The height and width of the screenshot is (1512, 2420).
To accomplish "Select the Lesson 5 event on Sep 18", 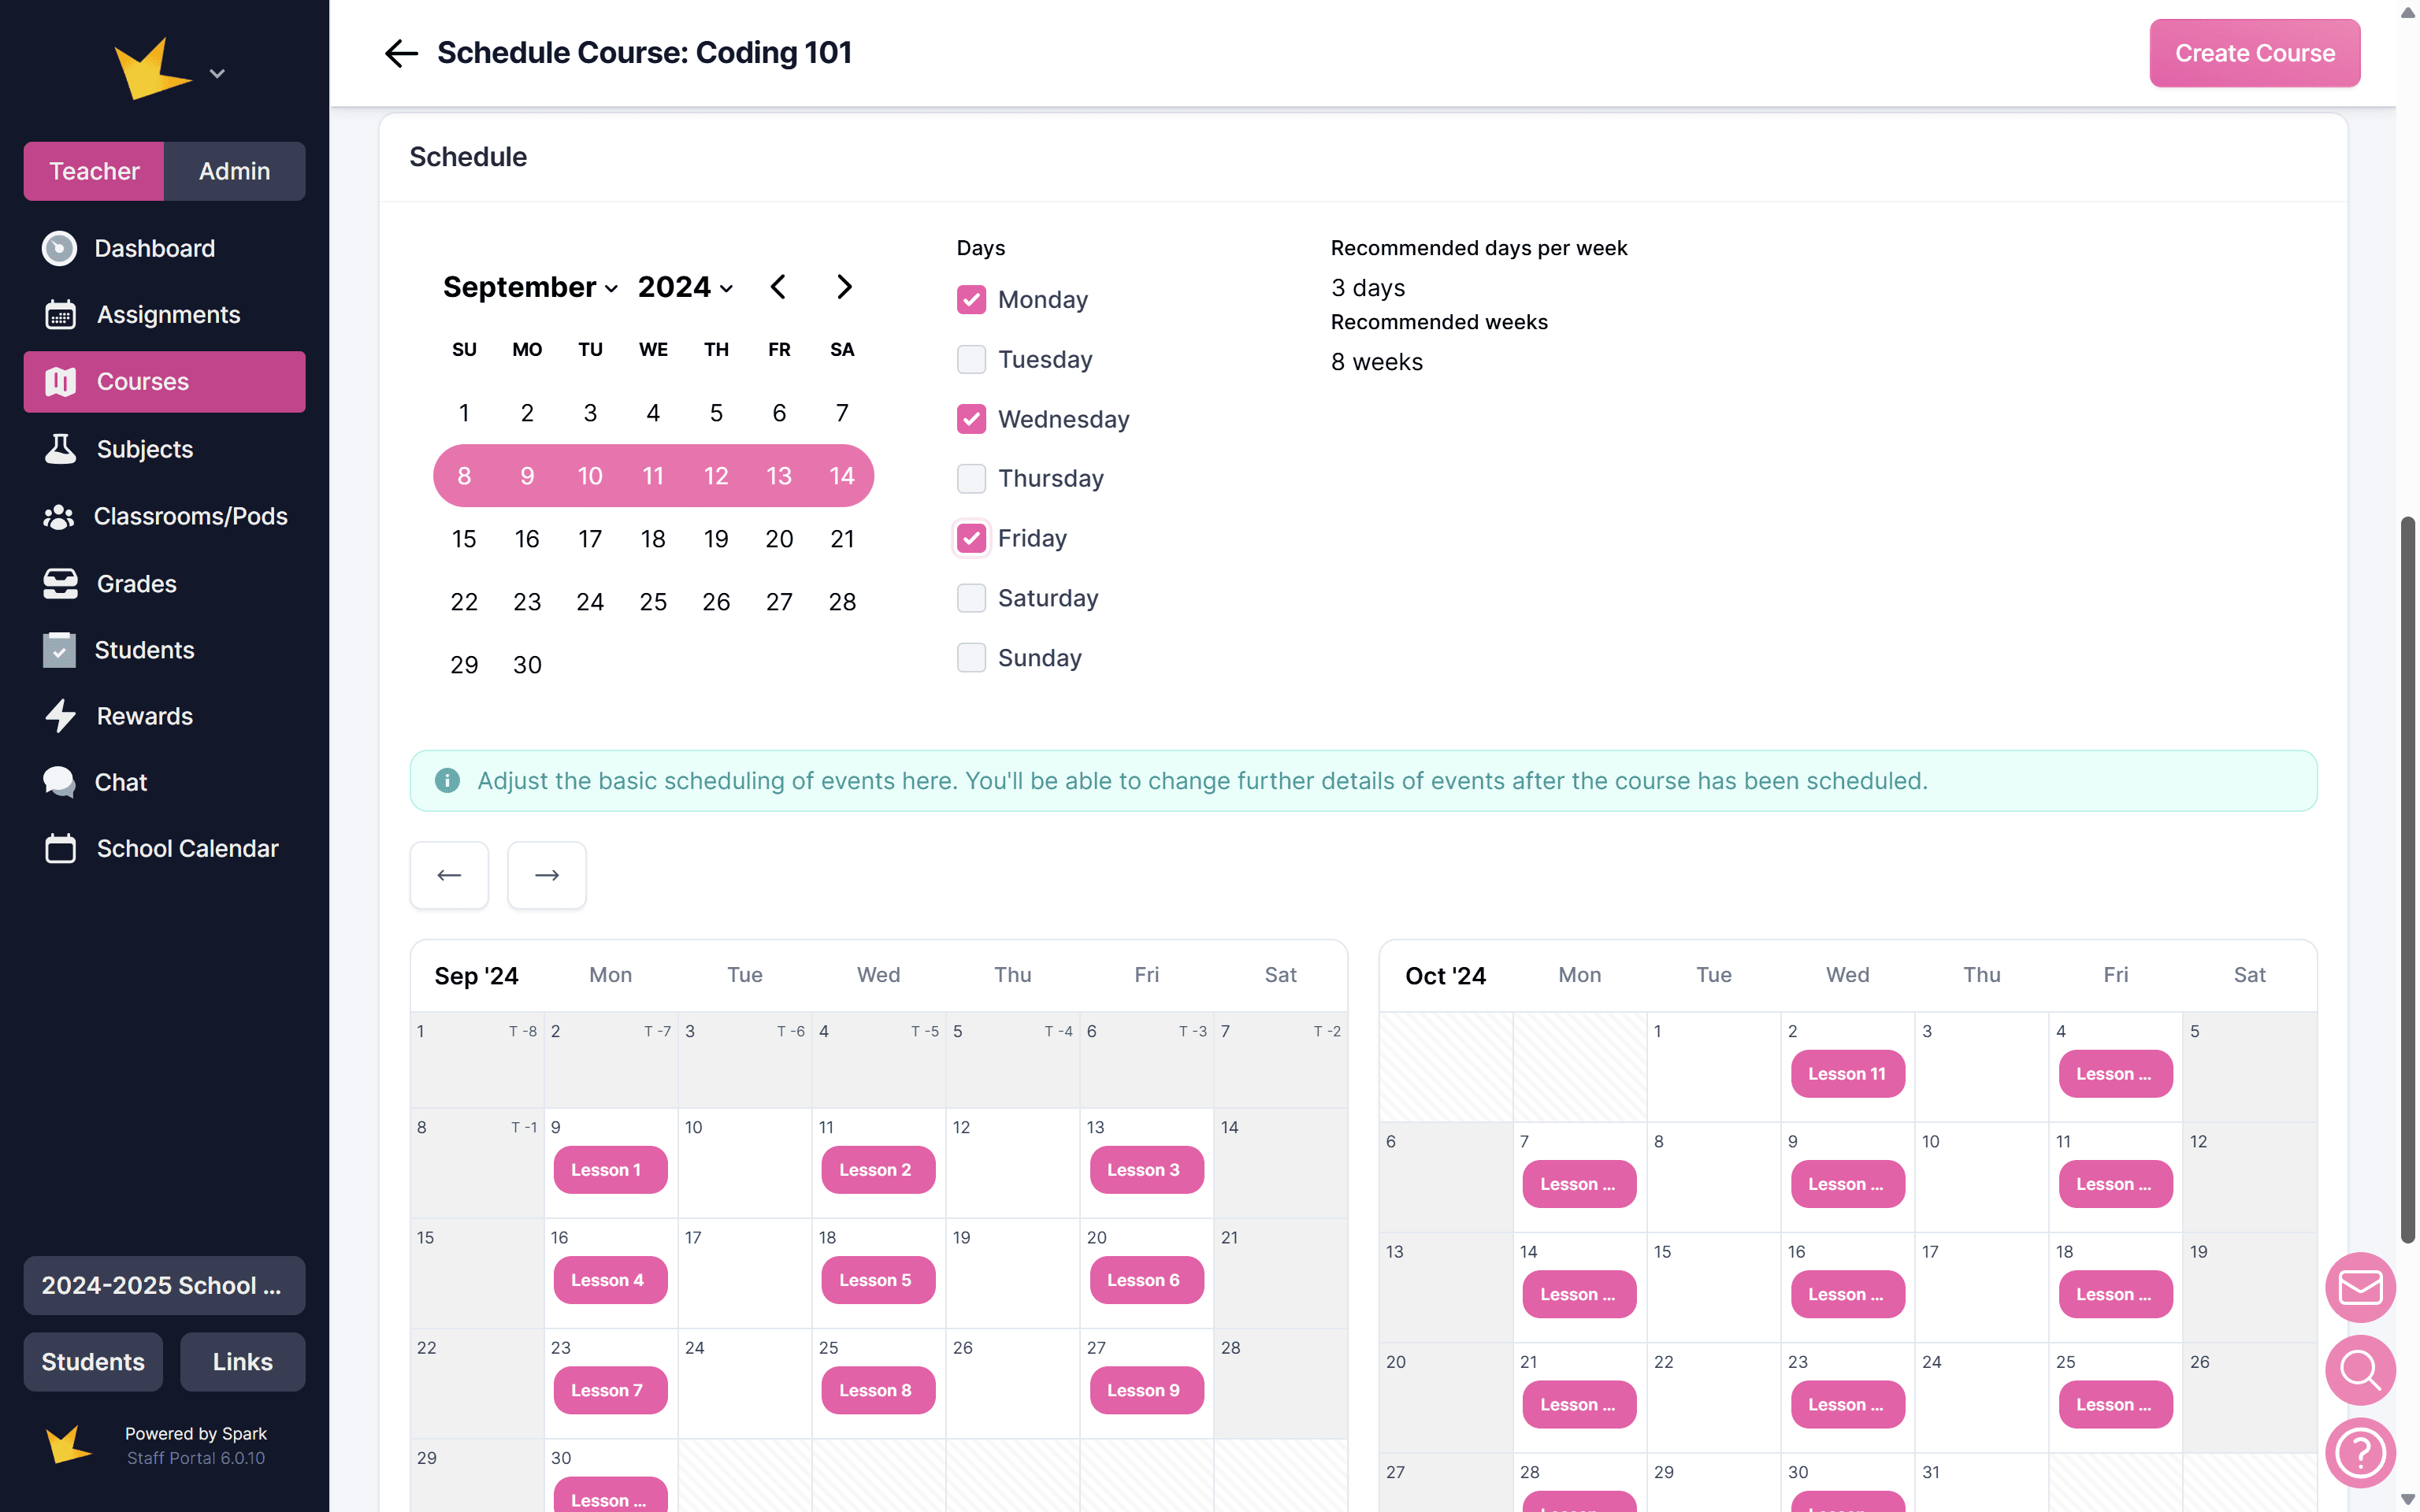I will (x=877, y=1280).
